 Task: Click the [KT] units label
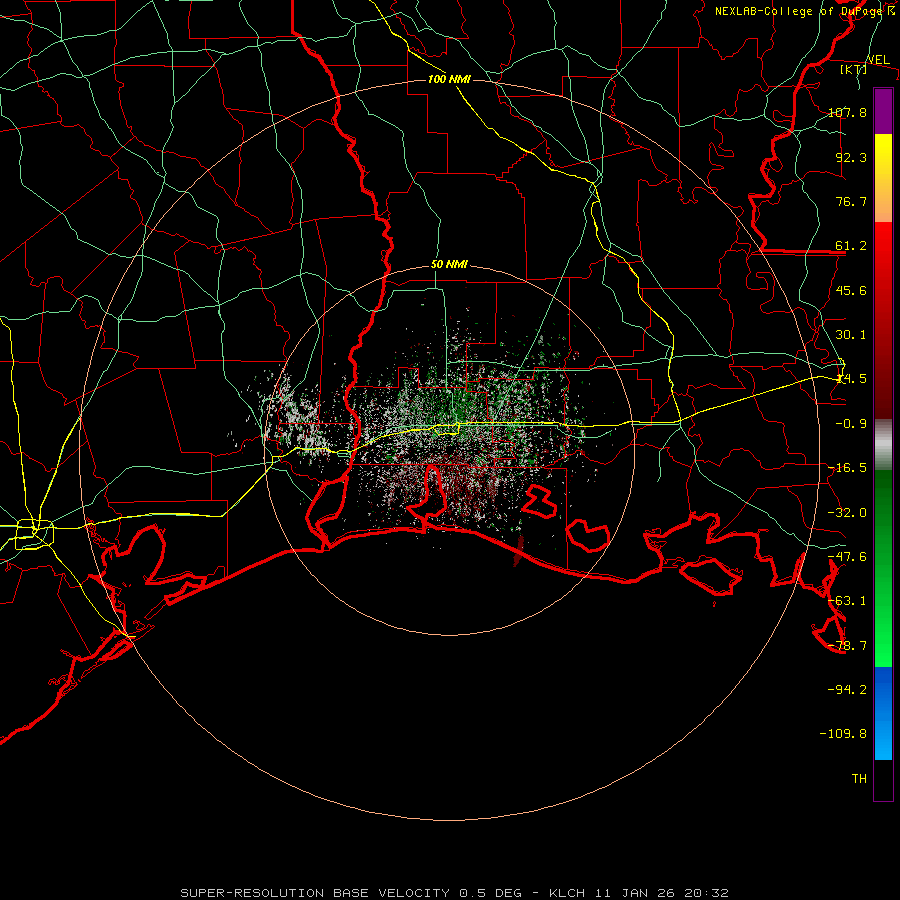point(854,69)
